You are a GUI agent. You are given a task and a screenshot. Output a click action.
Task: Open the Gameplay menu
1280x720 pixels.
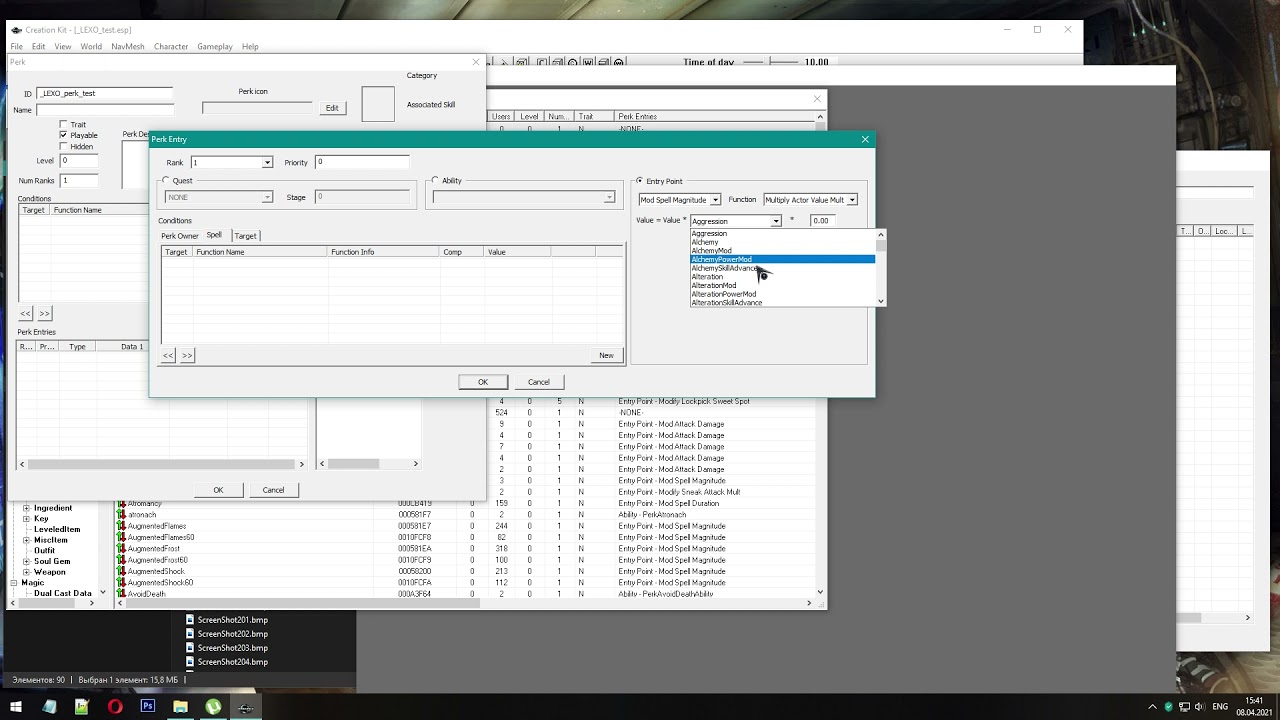pyautogui.click(x=215, y=46)
